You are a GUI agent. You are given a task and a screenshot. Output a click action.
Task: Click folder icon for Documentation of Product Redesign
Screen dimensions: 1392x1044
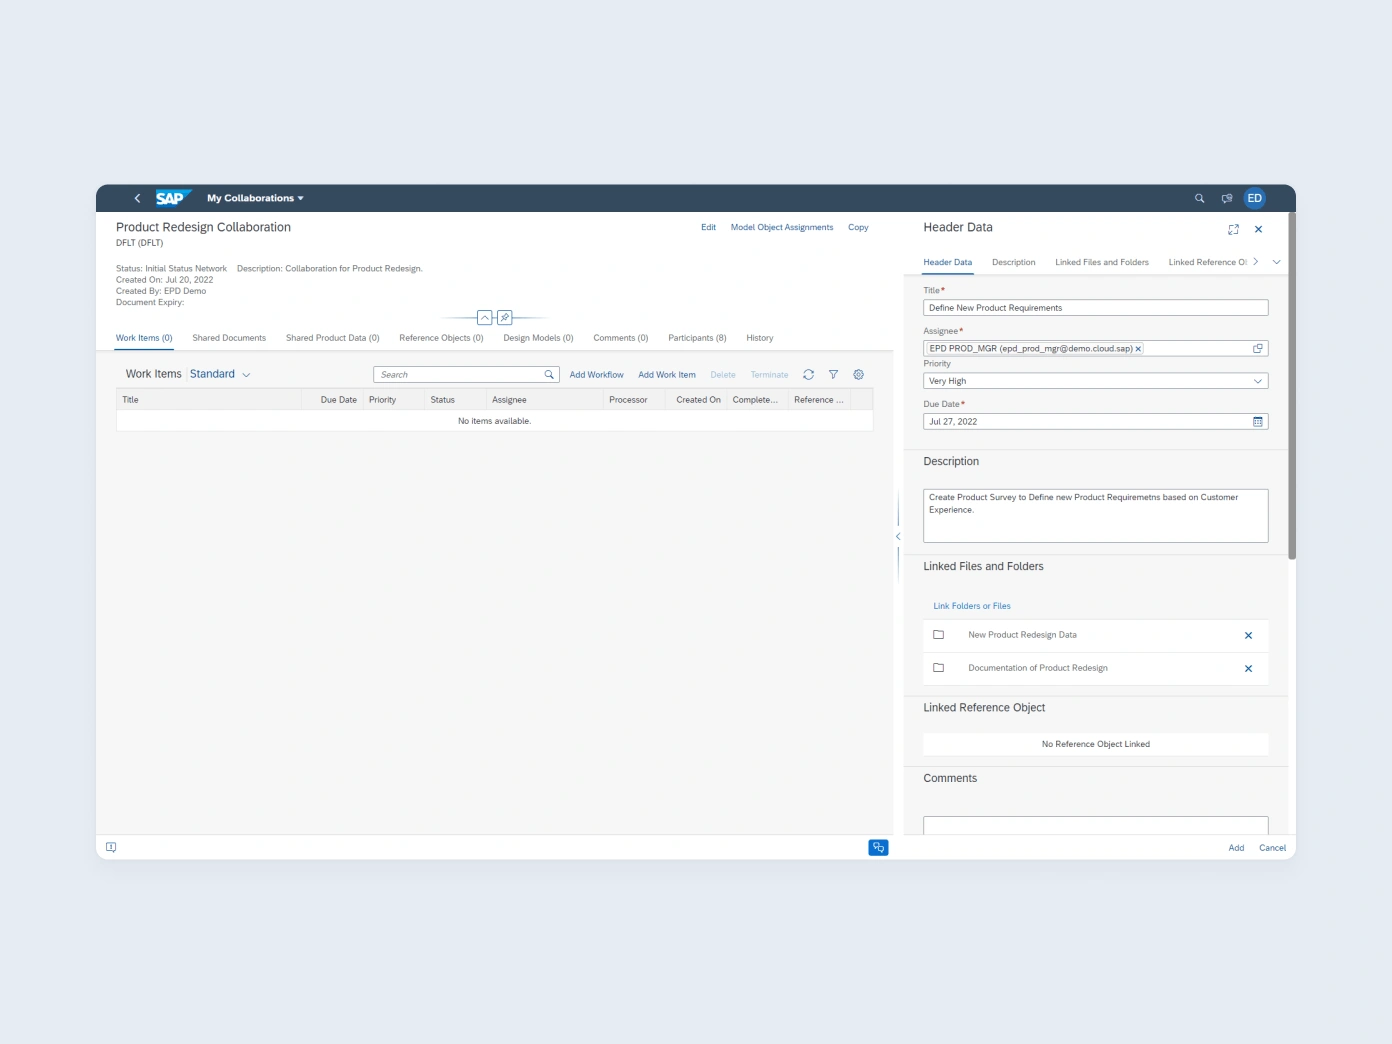pyautogui.click(x=938, y=668)
